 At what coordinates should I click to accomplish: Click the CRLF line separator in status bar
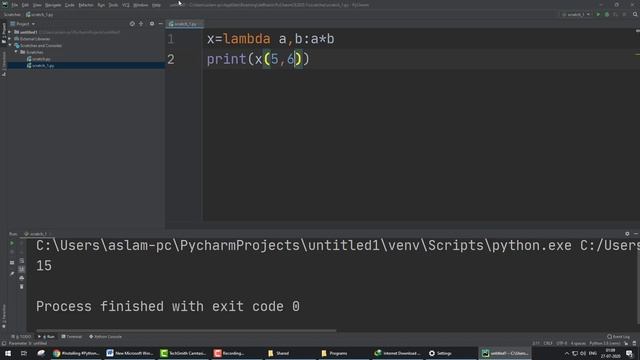pyautogui.click(x=548, y=344)
